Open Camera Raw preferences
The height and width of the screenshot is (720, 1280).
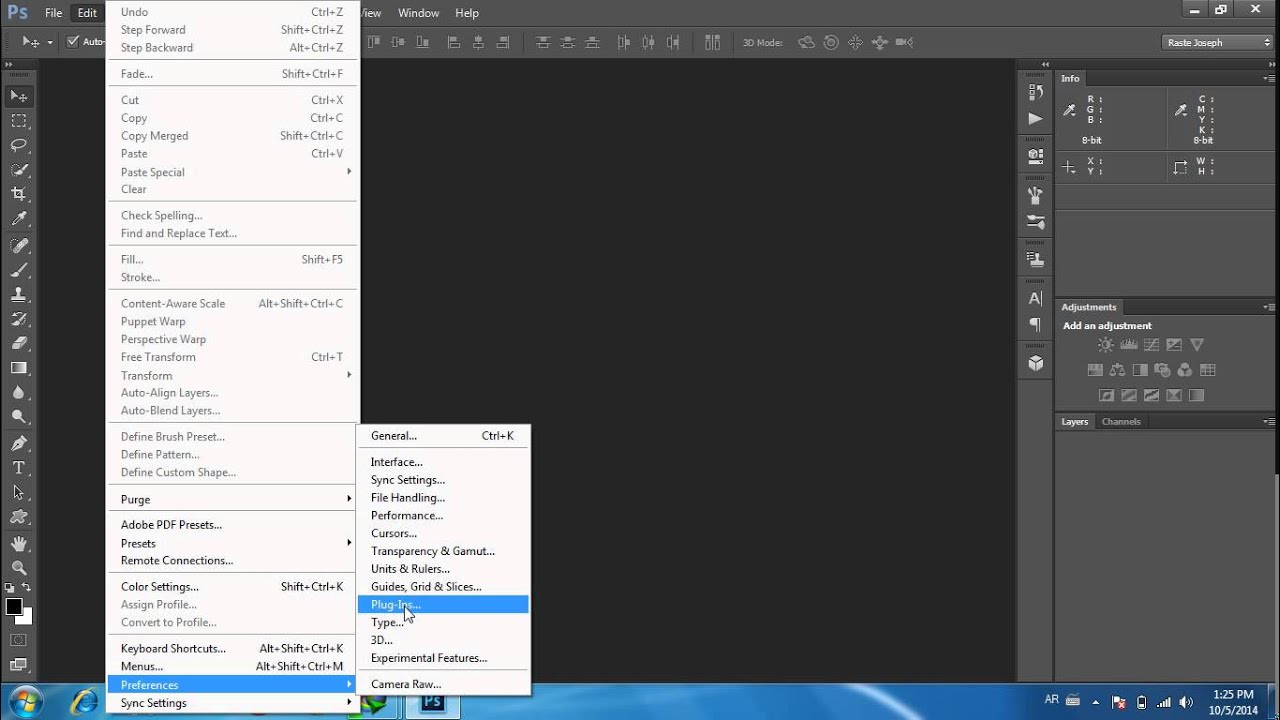tap(443, 684)
